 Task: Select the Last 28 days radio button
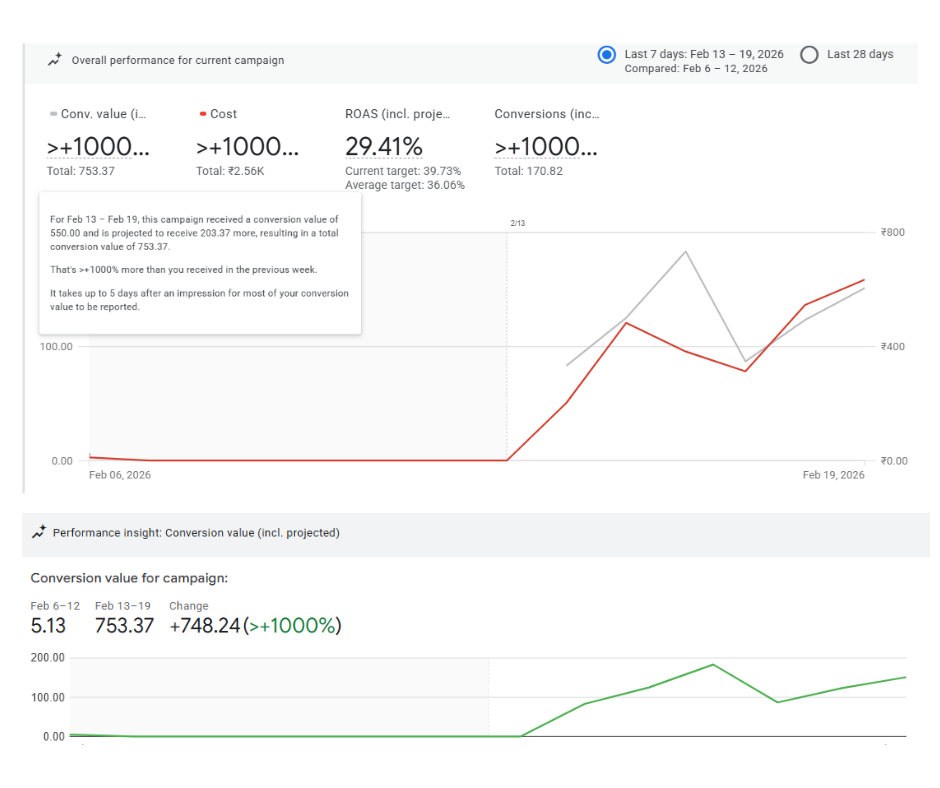click(809, 55)
